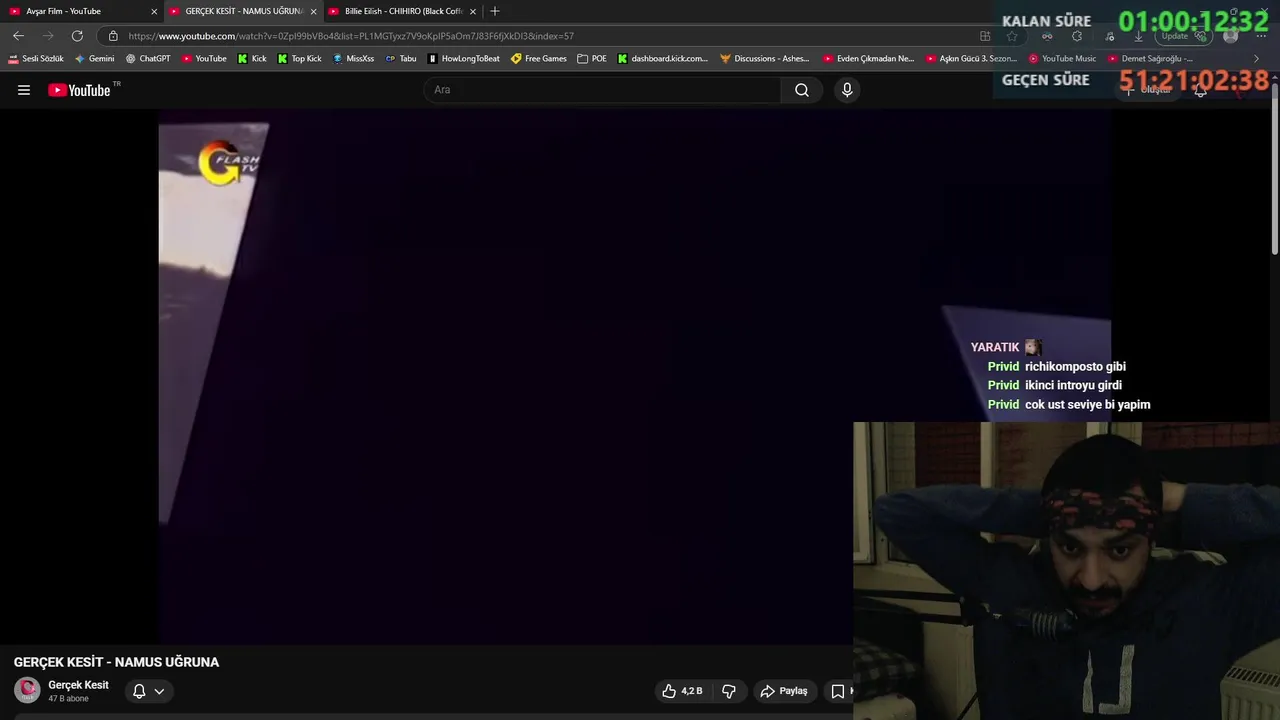
Task: Open the media control music note icon
Action: click(1110, 36)
